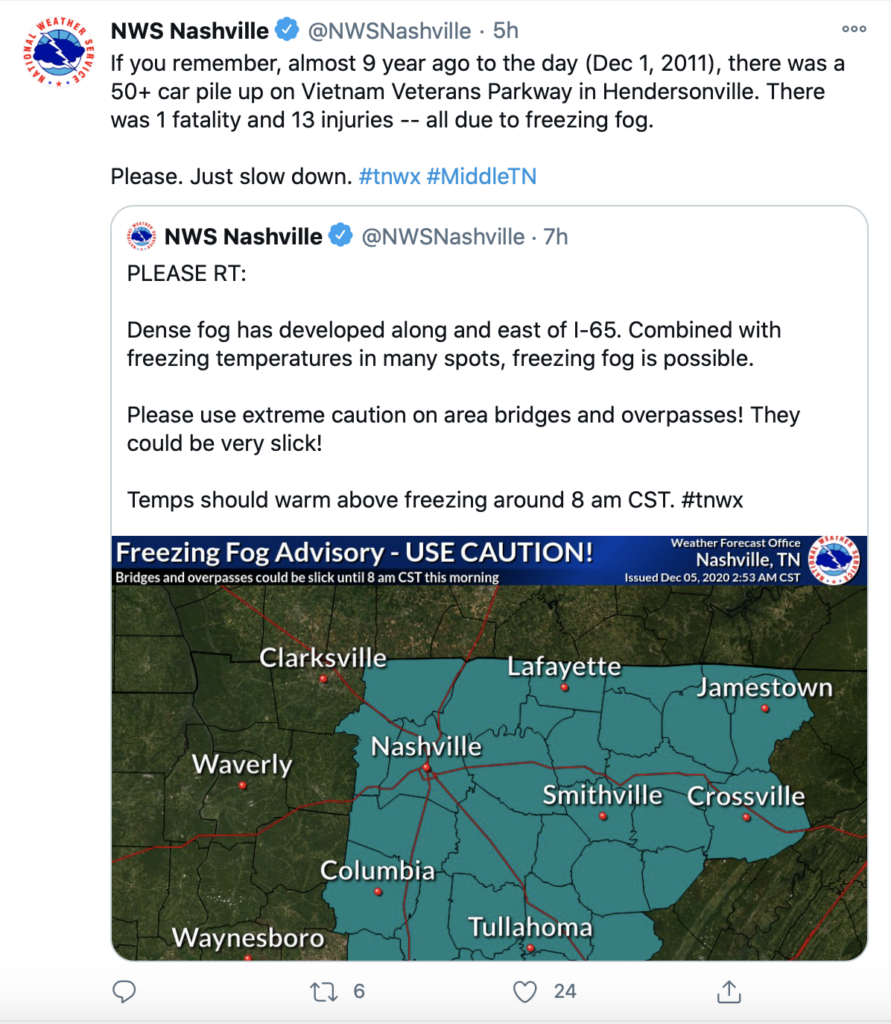Click the NWS Nashville profile avatar logo

coord(59,52)
